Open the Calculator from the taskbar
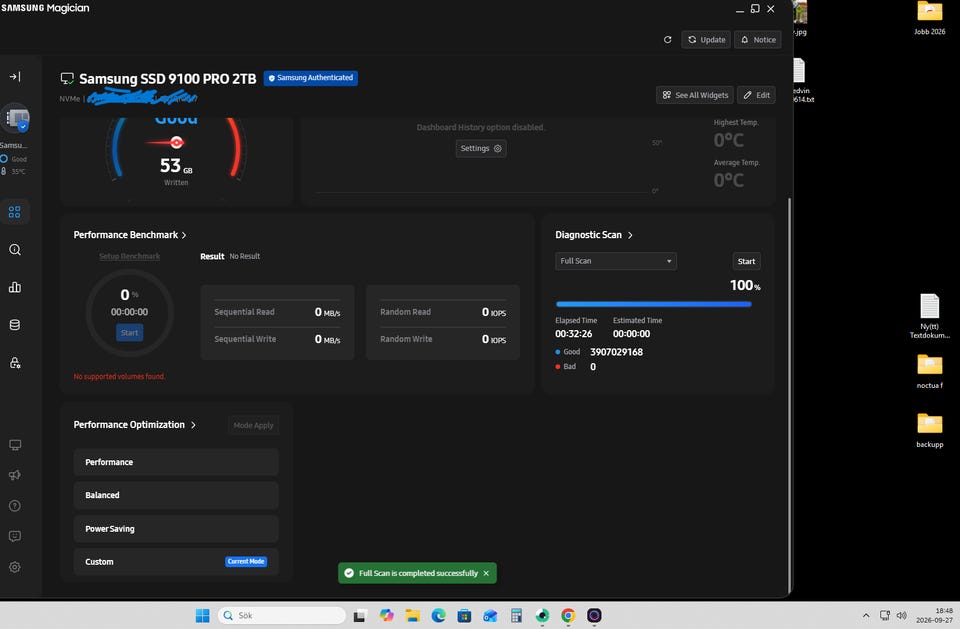 click(x=516, y=616)
